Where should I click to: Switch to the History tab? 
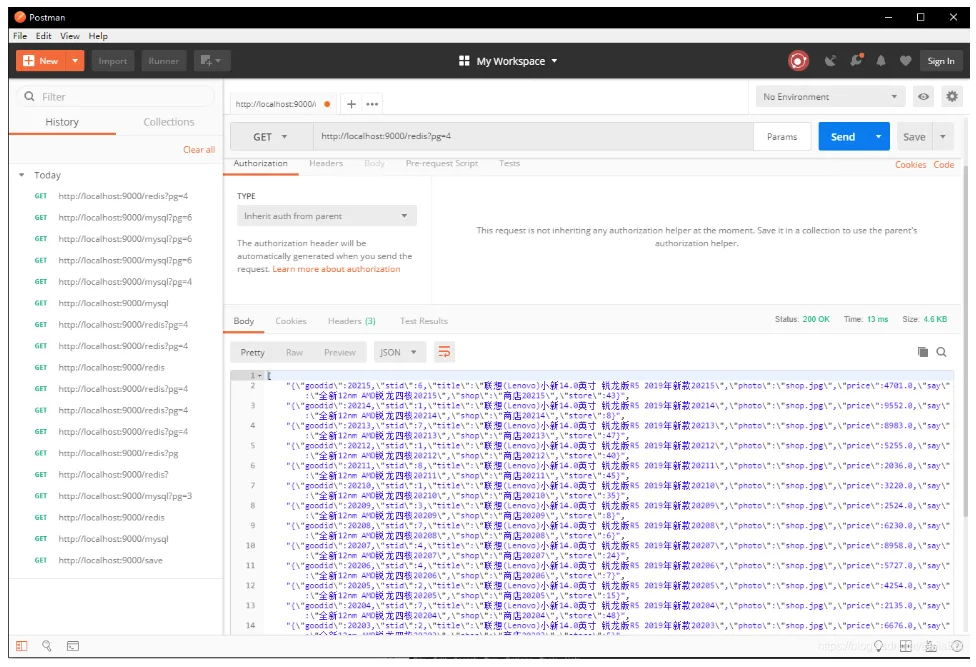pos(62,122)
